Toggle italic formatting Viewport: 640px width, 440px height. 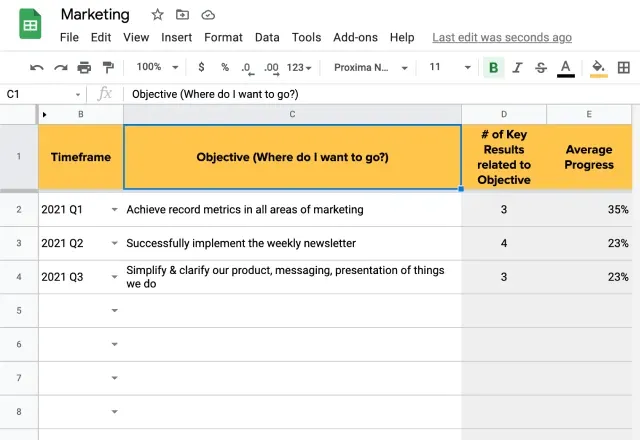coord(518,67)
